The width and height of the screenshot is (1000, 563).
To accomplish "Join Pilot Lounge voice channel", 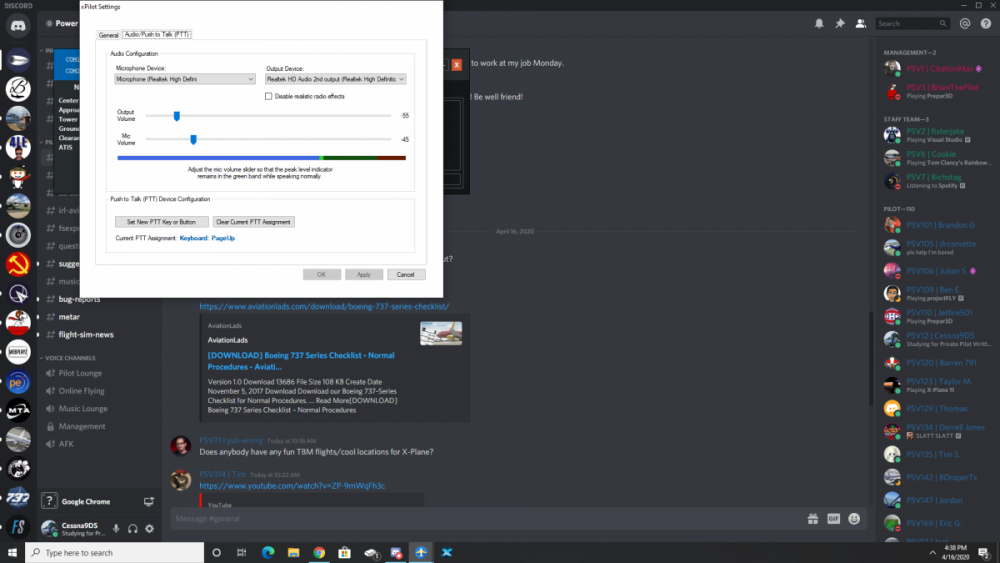I will (80, 374).
